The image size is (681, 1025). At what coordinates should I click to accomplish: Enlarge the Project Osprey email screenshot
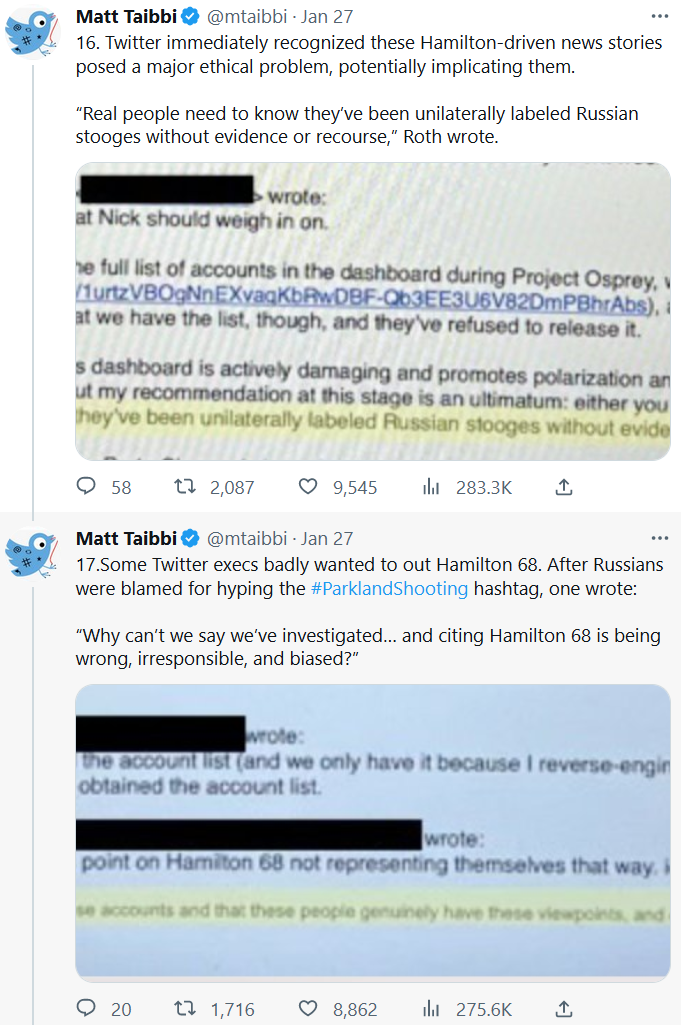pyautogui.click(x=373, y=311)
